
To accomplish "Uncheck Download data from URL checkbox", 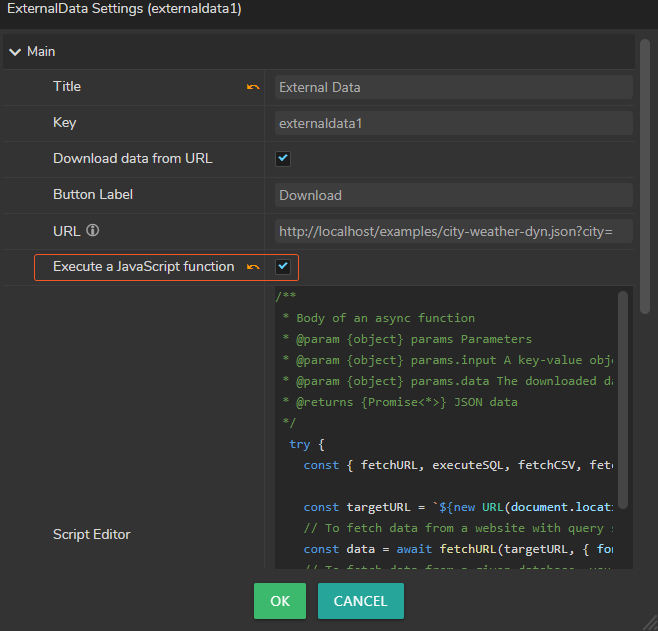I will tap(283, 159).
